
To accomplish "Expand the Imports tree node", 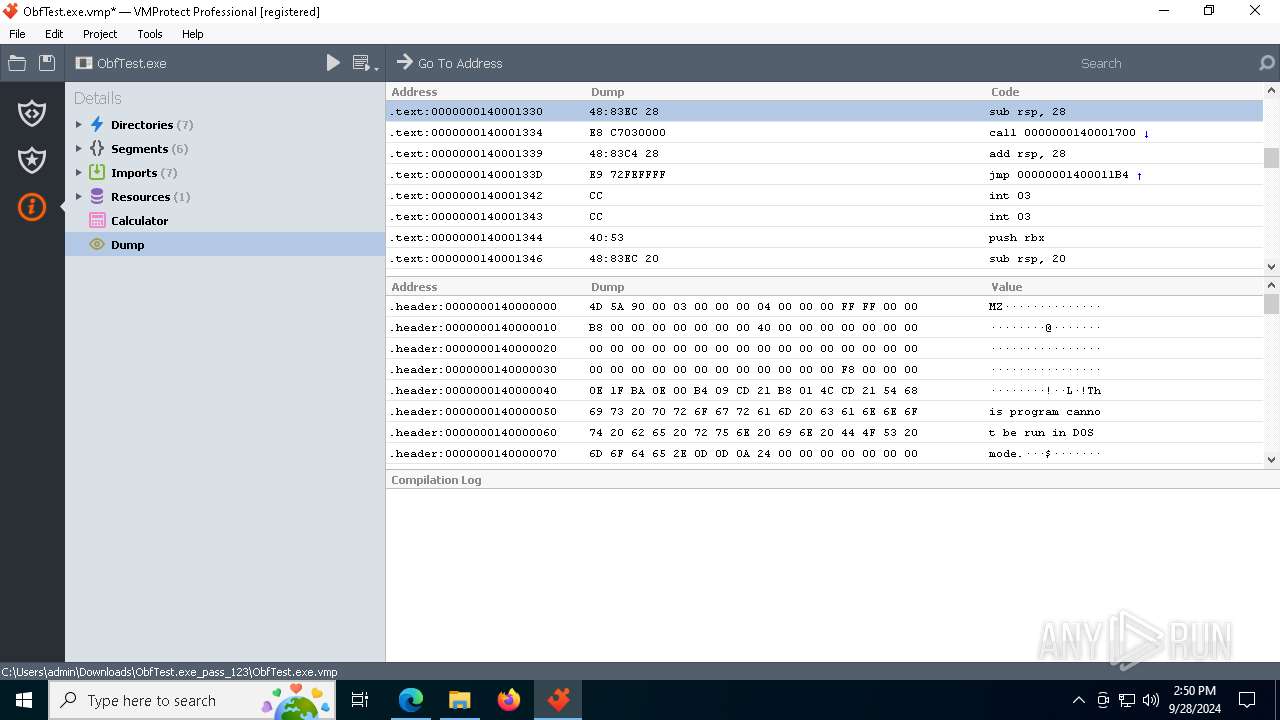I will coord(79,173).
